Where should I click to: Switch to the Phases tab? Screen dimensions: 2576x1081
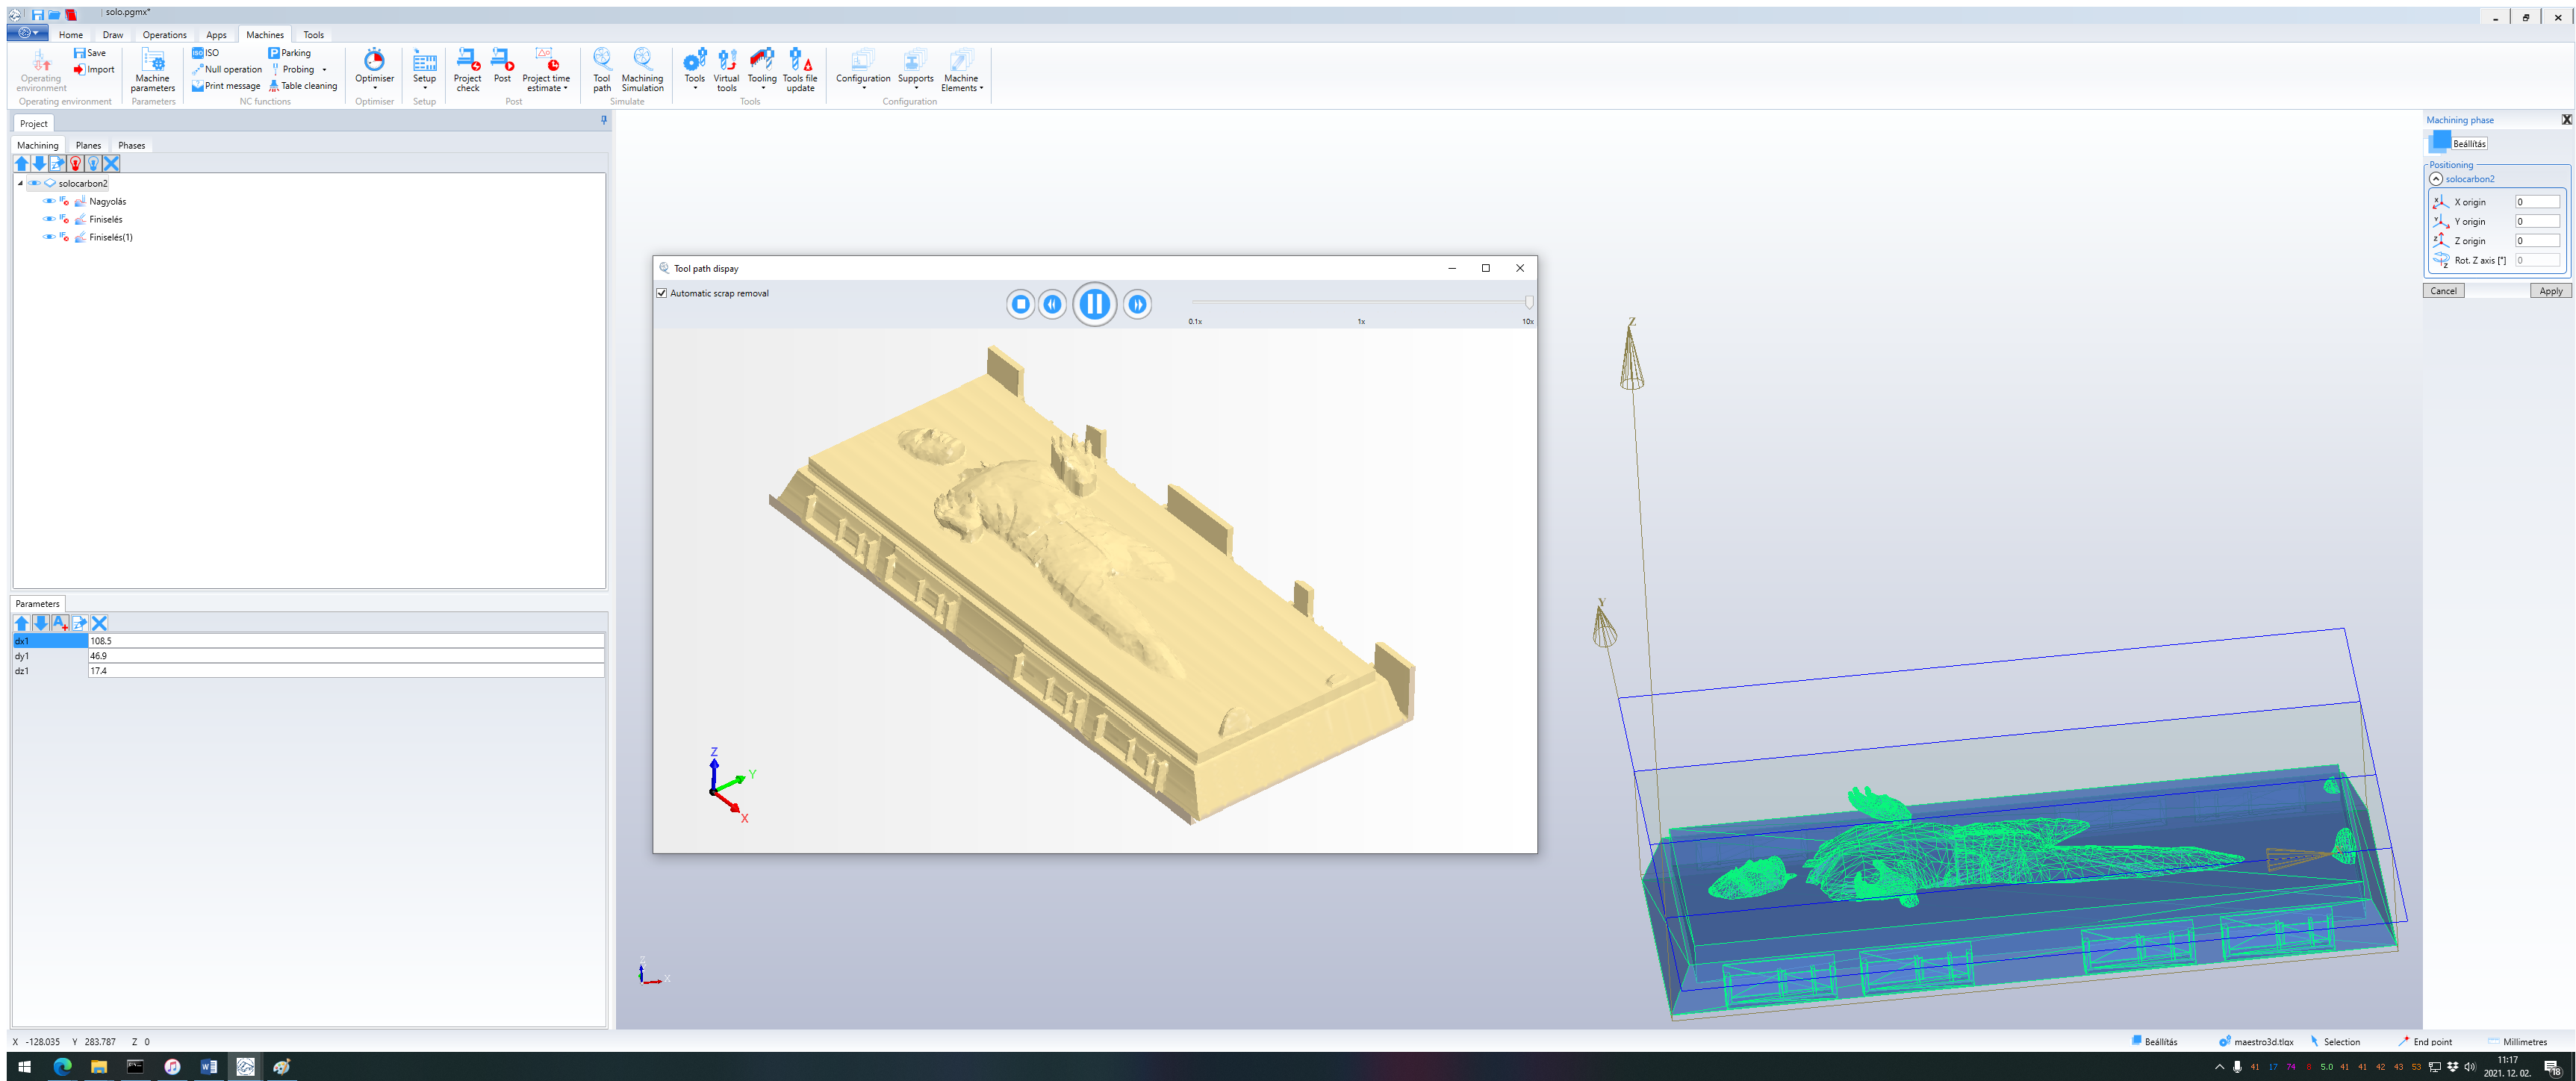tap(131, 146)
